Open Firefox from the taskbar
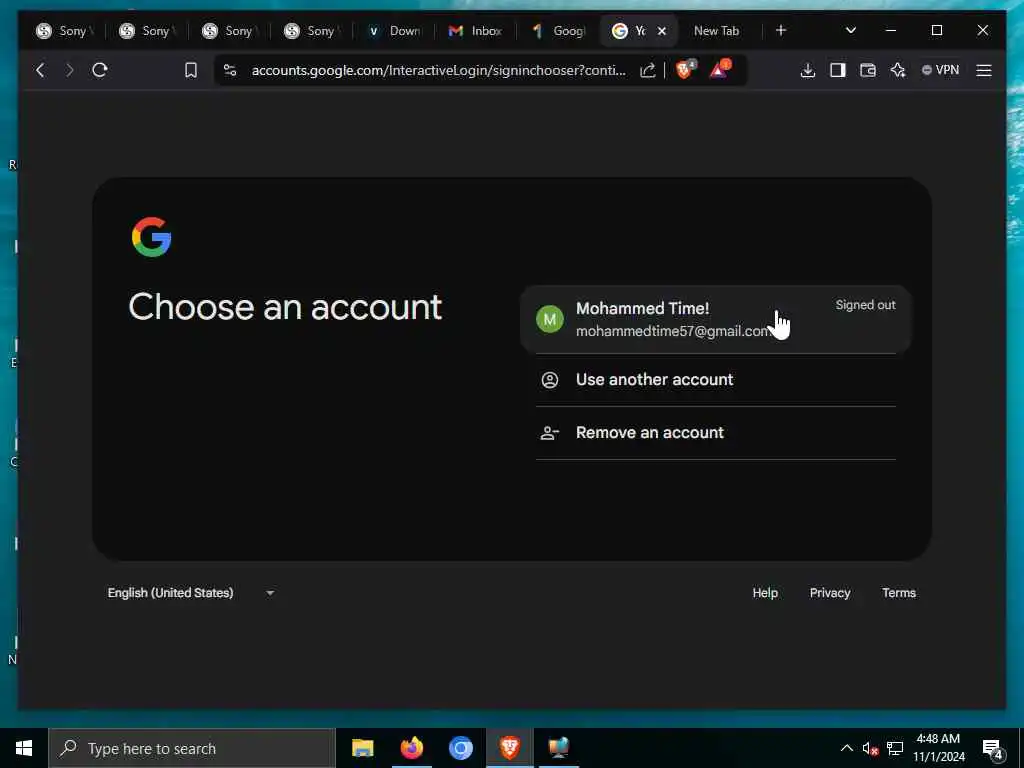 [411, 748]
